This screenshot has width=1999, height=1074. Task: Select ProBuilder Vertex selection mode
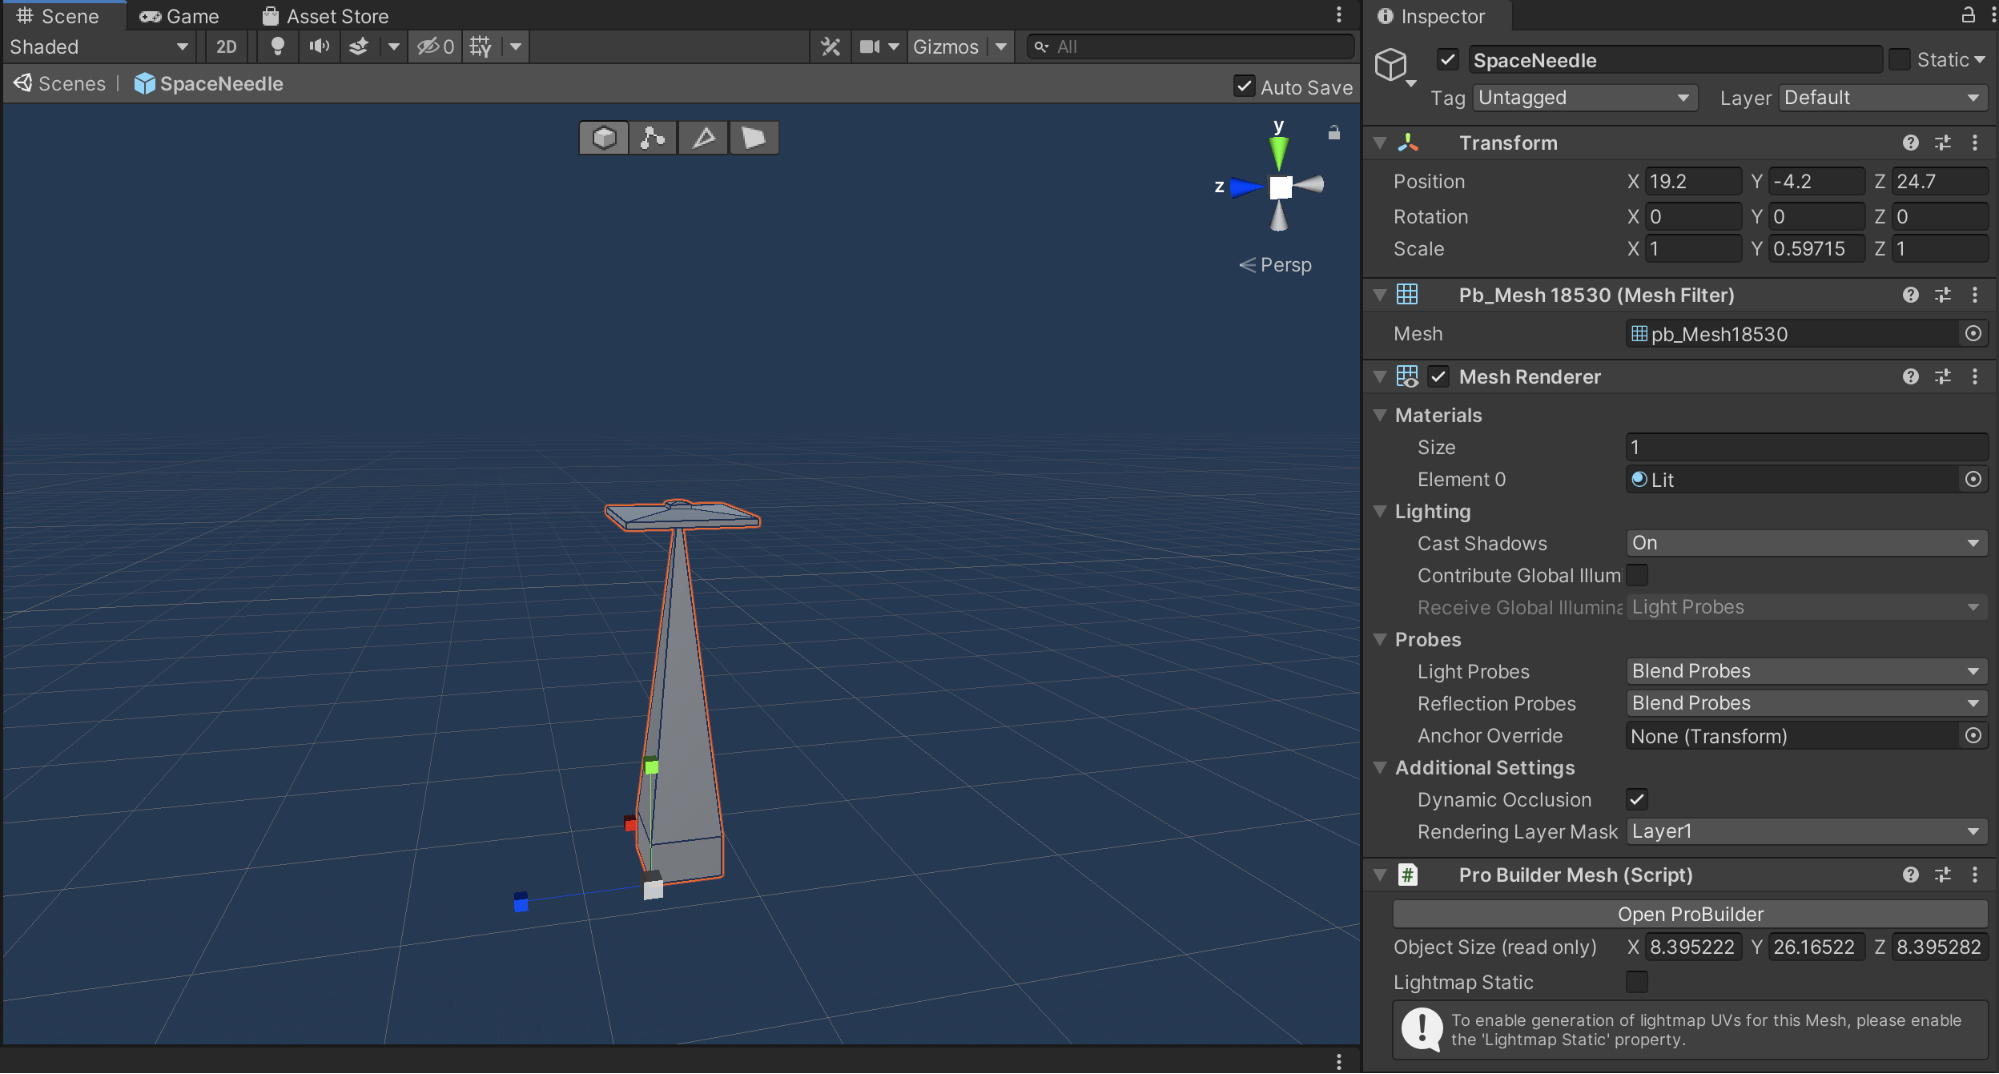(653, 138)
